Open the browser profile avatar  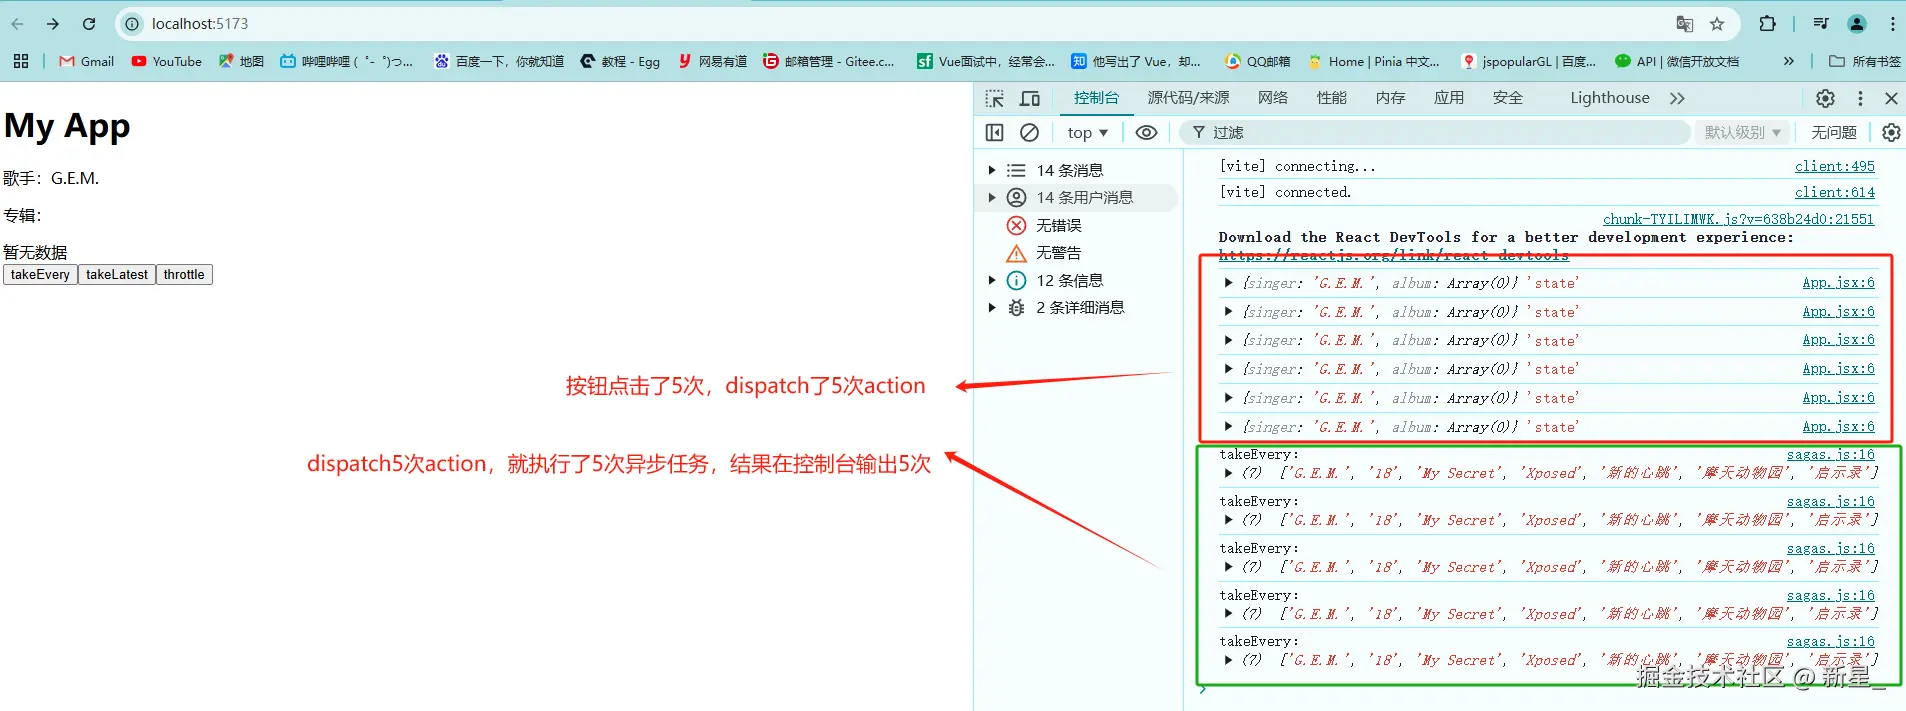pyautogui.click(x=1857, y=24)
